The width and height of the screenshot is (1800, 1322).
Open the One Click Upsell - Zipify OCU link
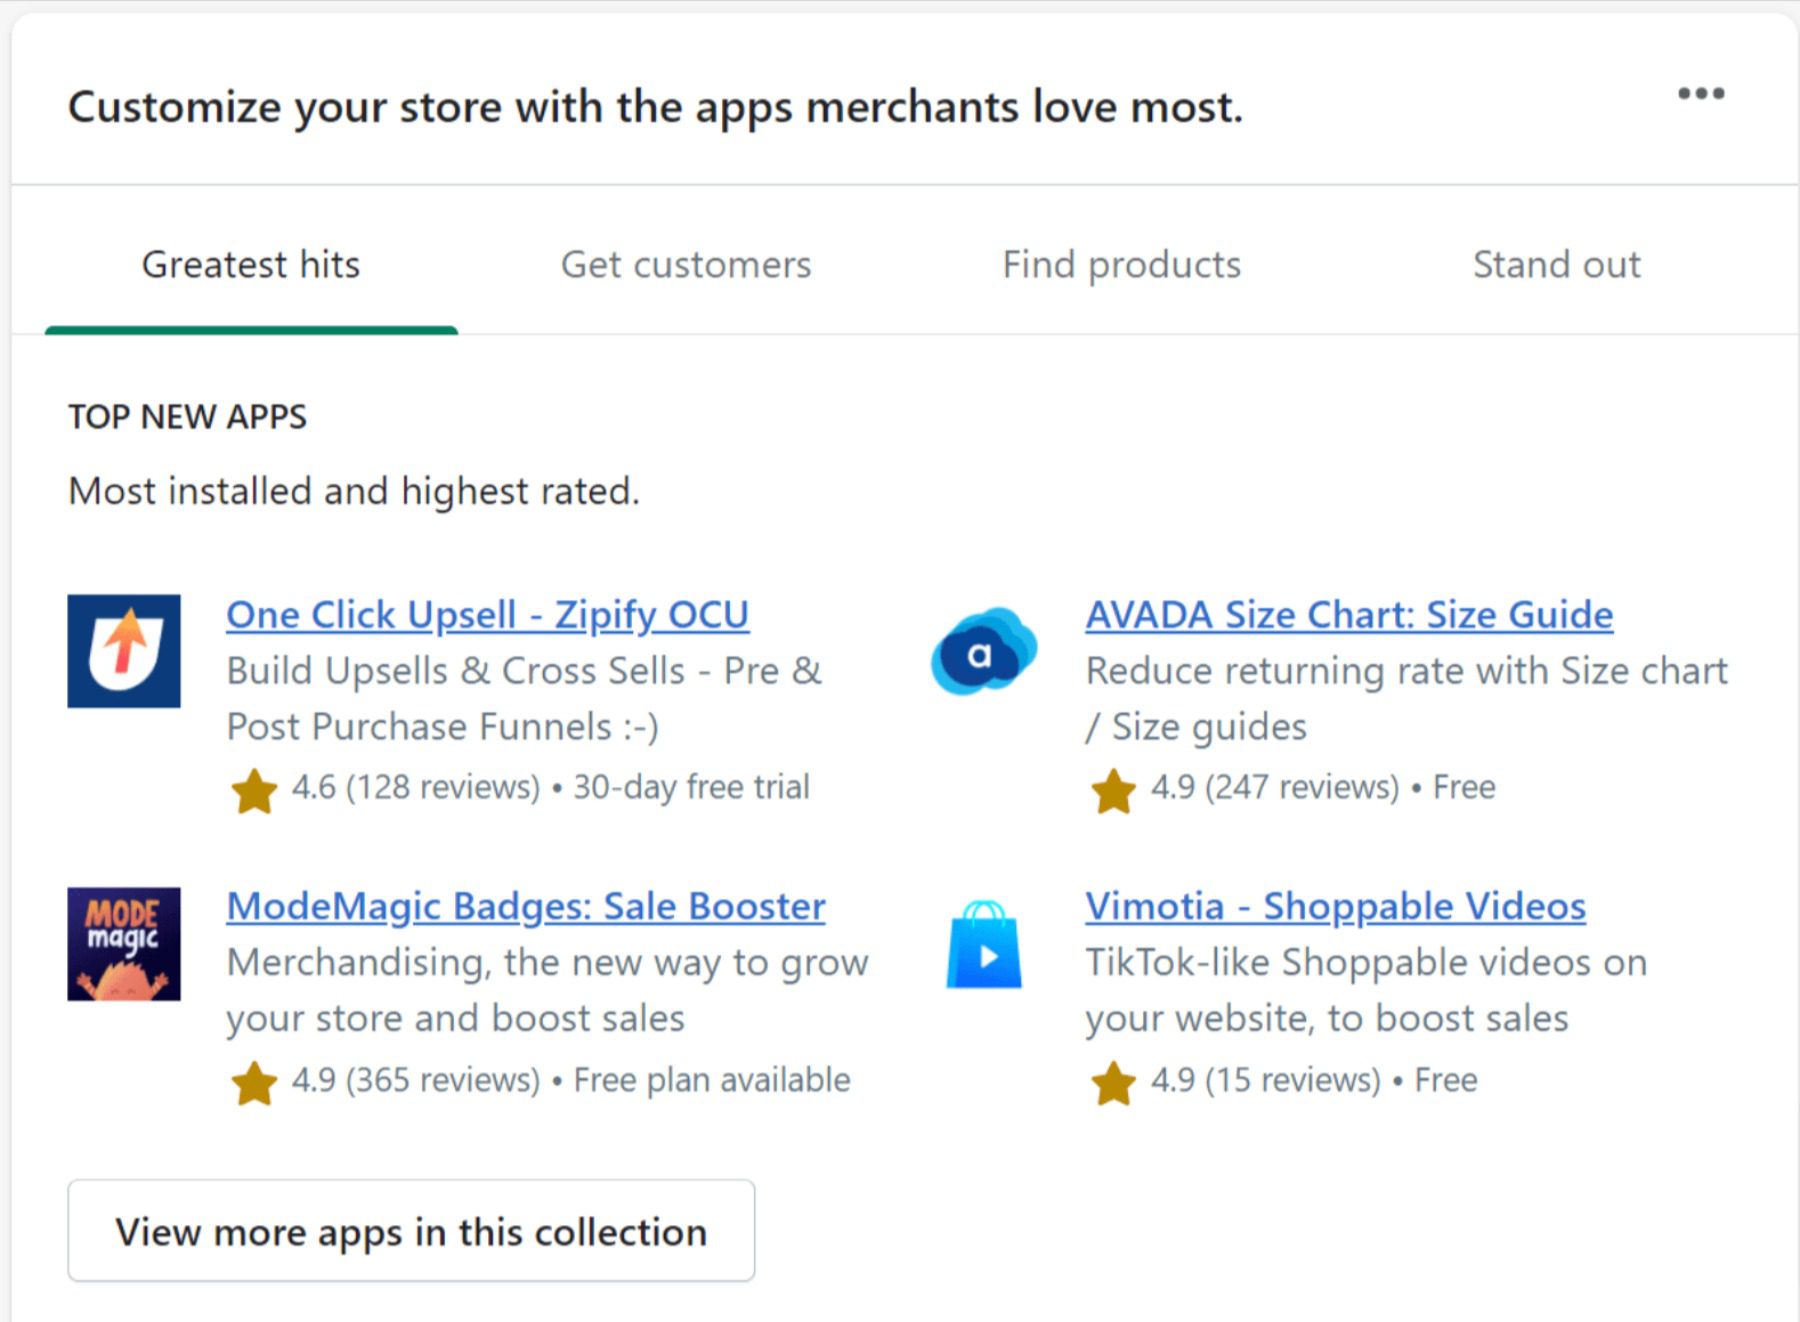(x=487, y=614)
